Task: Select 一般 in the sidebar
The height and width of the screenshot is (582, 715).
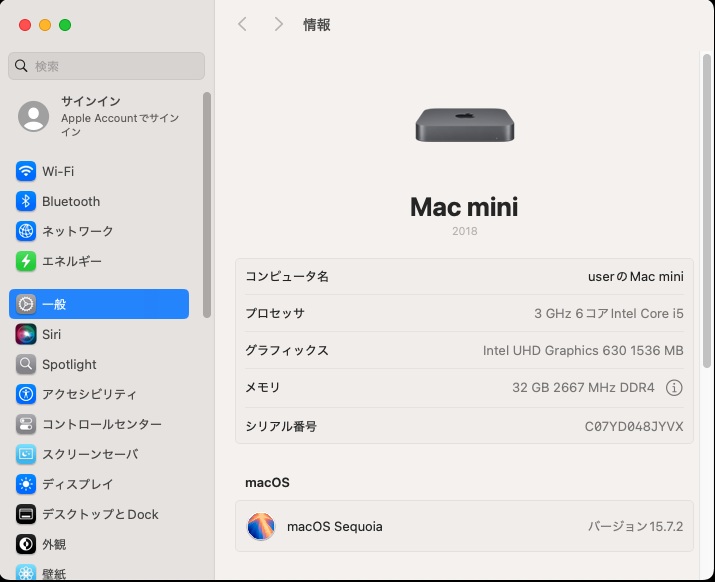Action: pyautogui.click(x=98, y=304)
